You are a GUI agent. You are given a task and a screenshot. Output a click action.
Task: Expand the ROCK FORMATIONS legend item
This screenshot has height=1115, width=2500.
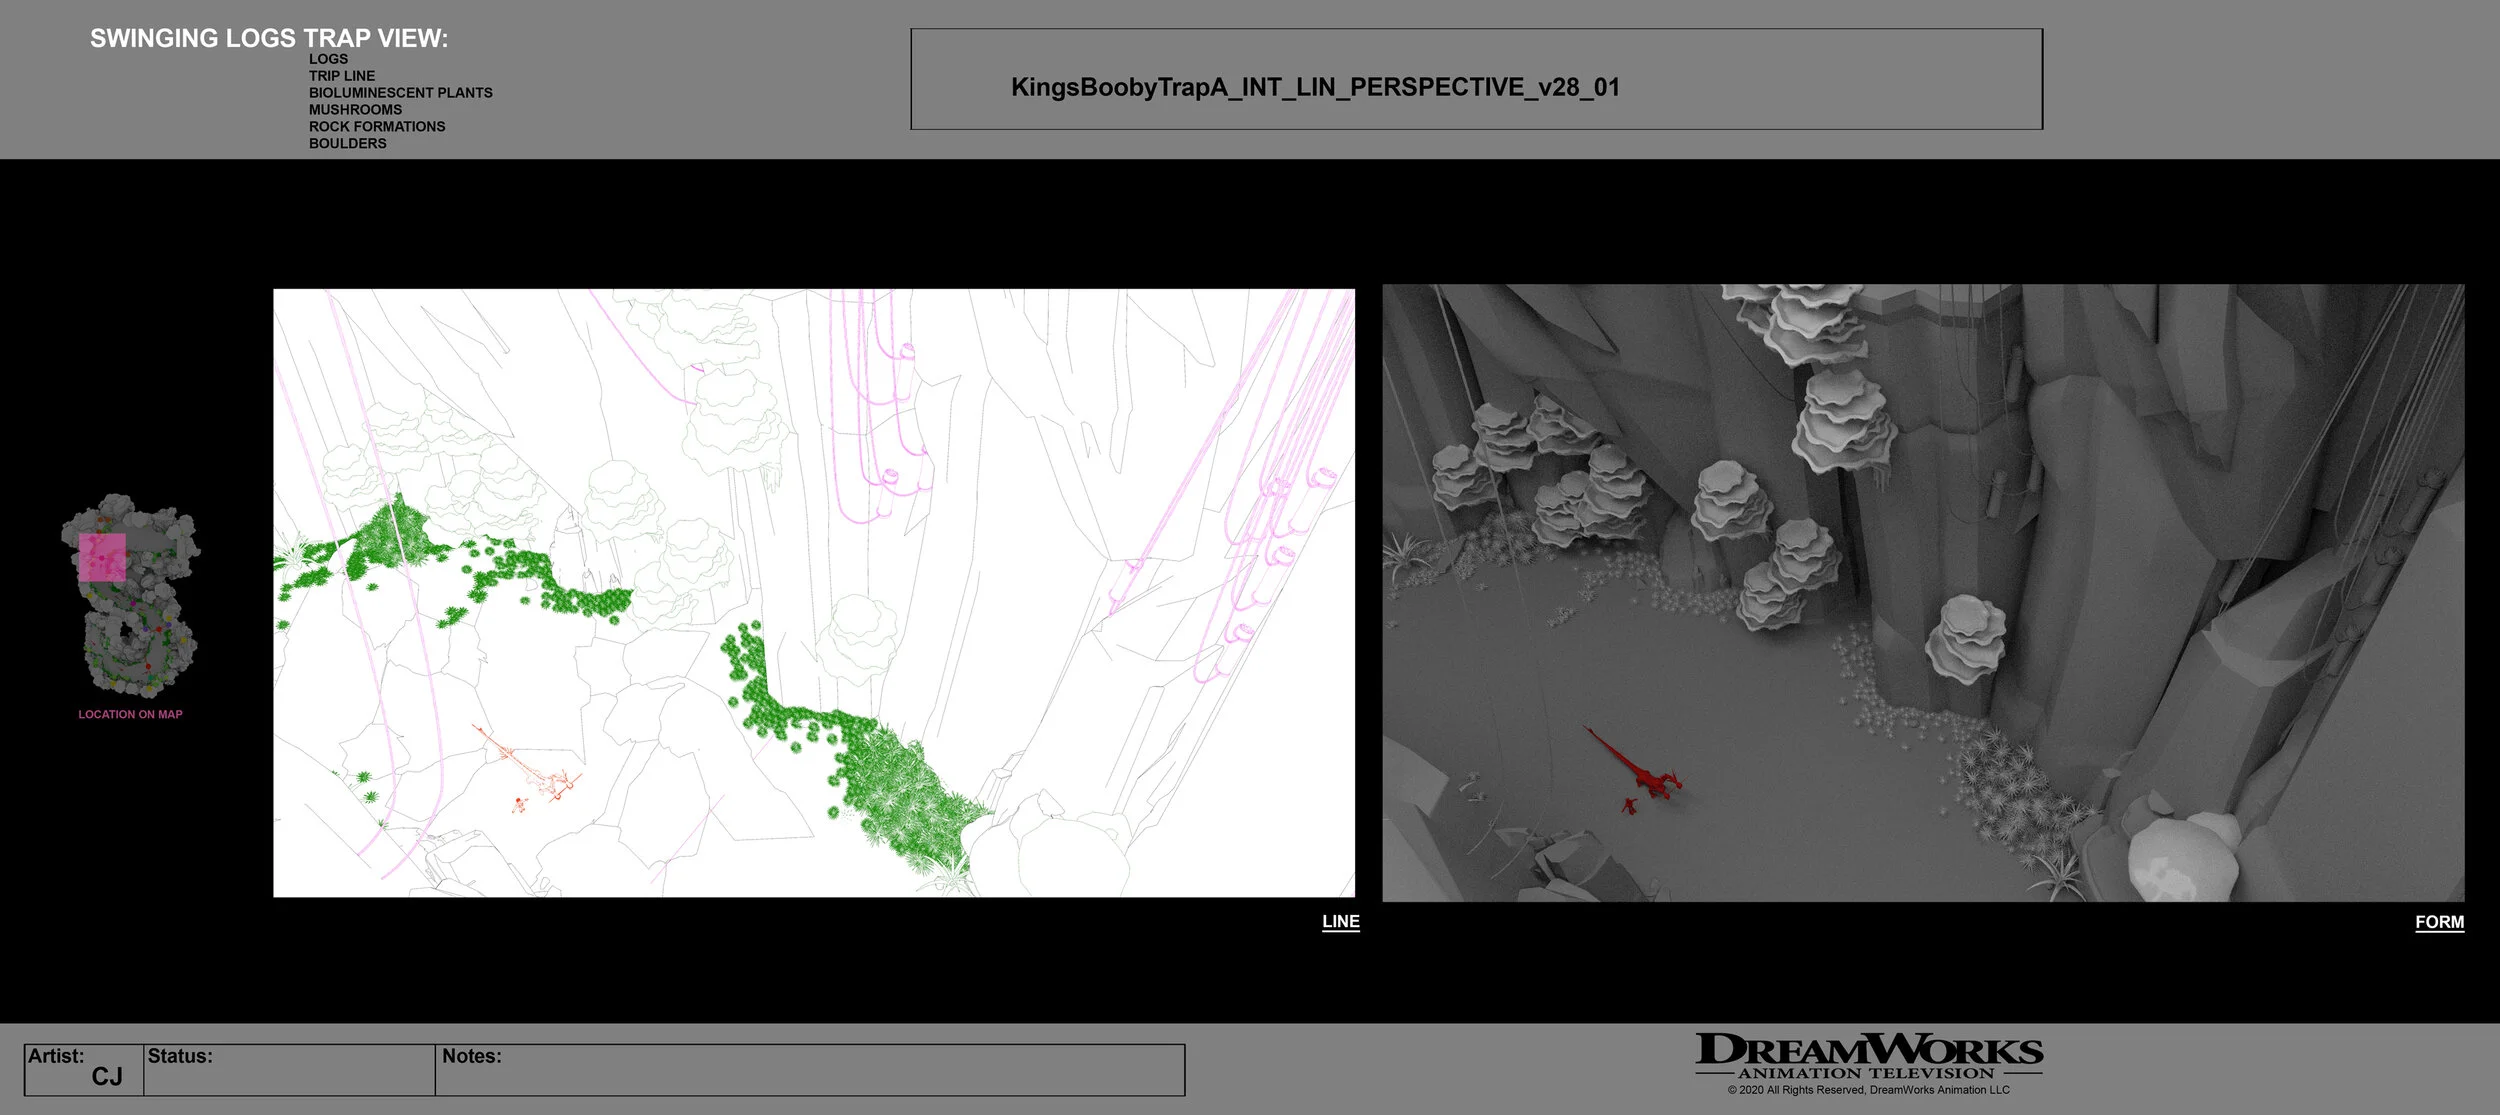377,126
